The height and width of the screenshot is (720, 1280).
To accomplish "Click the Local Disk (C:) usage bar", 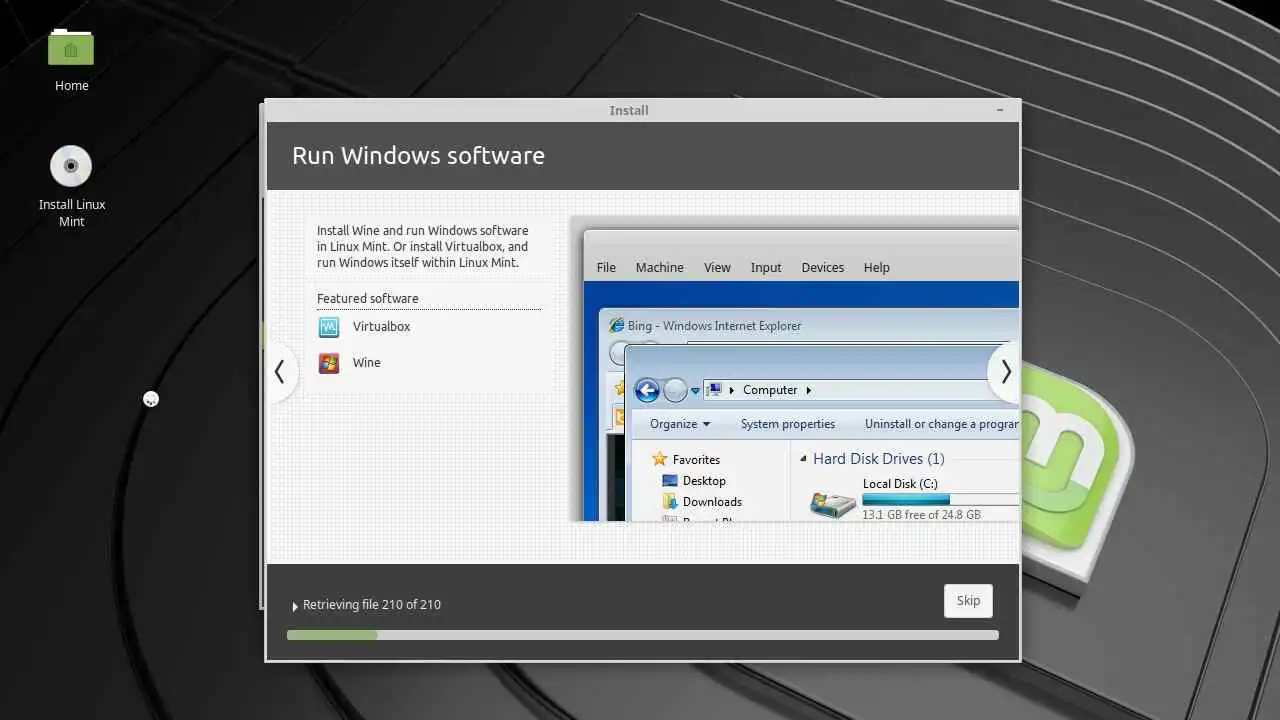I will (941, 499).
